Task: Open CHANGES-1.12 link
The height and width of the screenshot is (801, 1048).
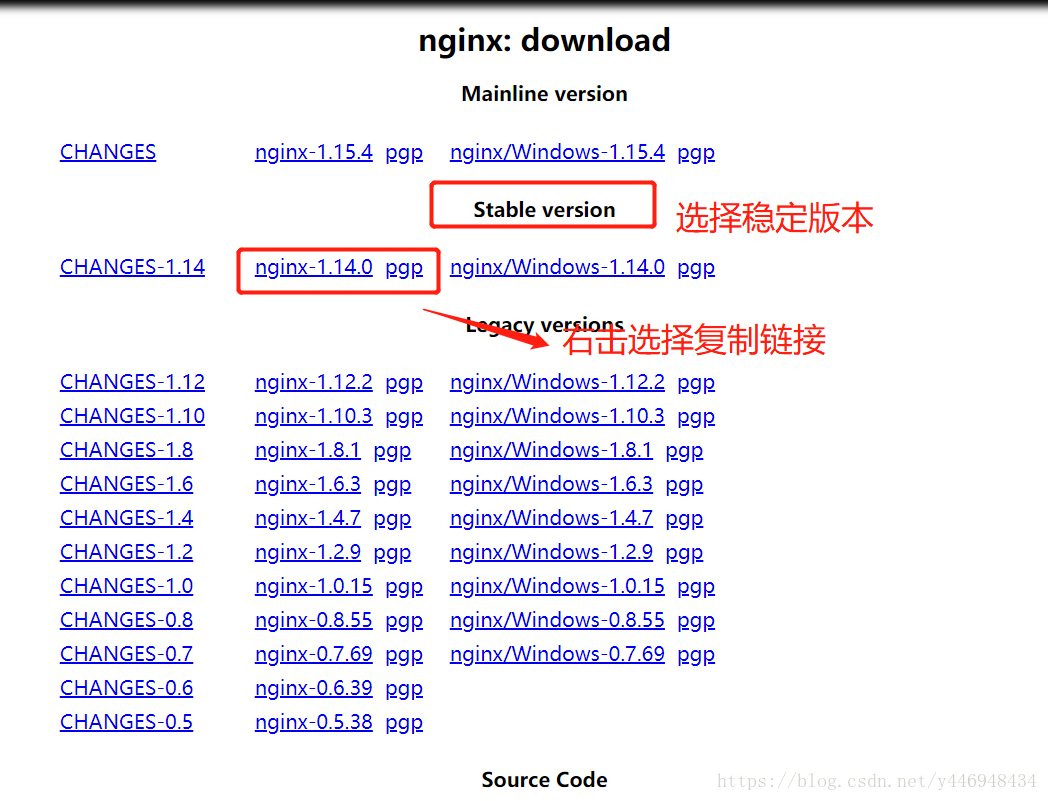Action: click(x=132, y=382)
